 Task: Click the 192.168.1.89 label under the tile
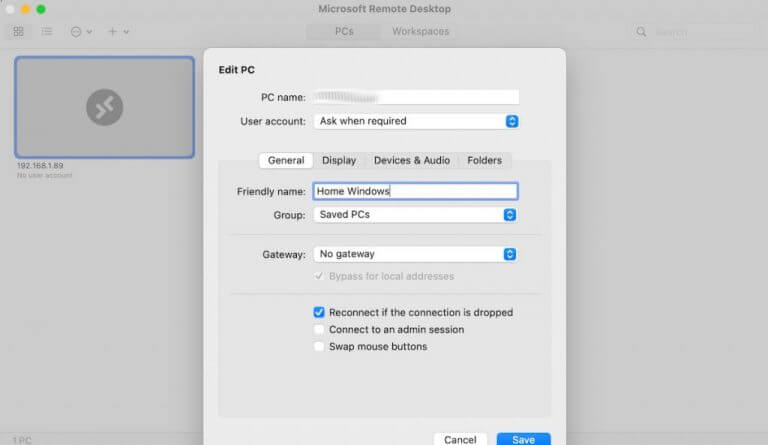click(40, 165)
